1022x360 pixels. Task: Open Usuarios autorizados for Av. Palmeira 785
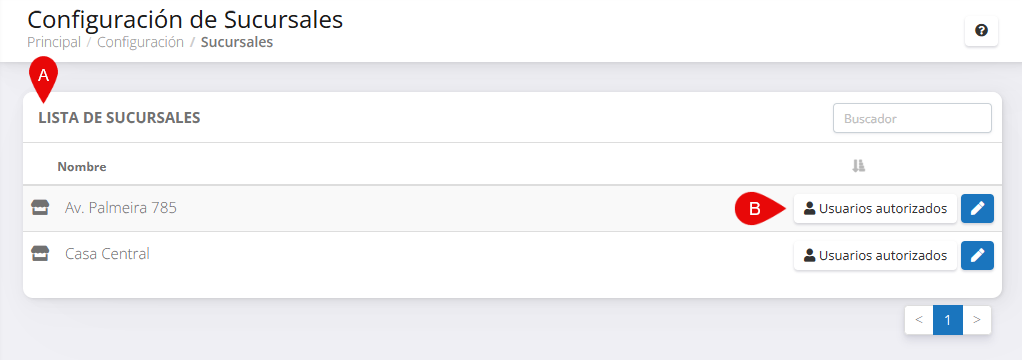coord(875,209)
